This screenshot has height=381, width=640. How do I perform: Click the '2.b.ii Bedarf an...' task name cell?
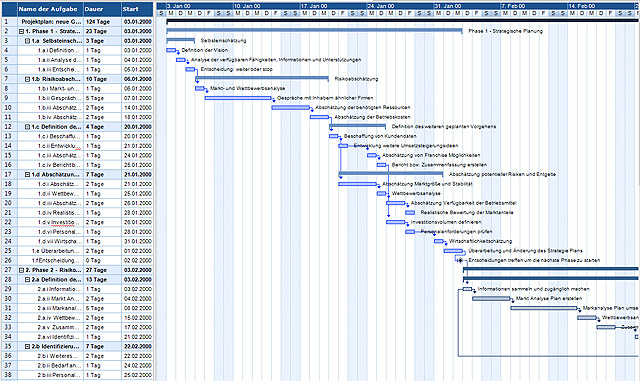coord(50,365)
